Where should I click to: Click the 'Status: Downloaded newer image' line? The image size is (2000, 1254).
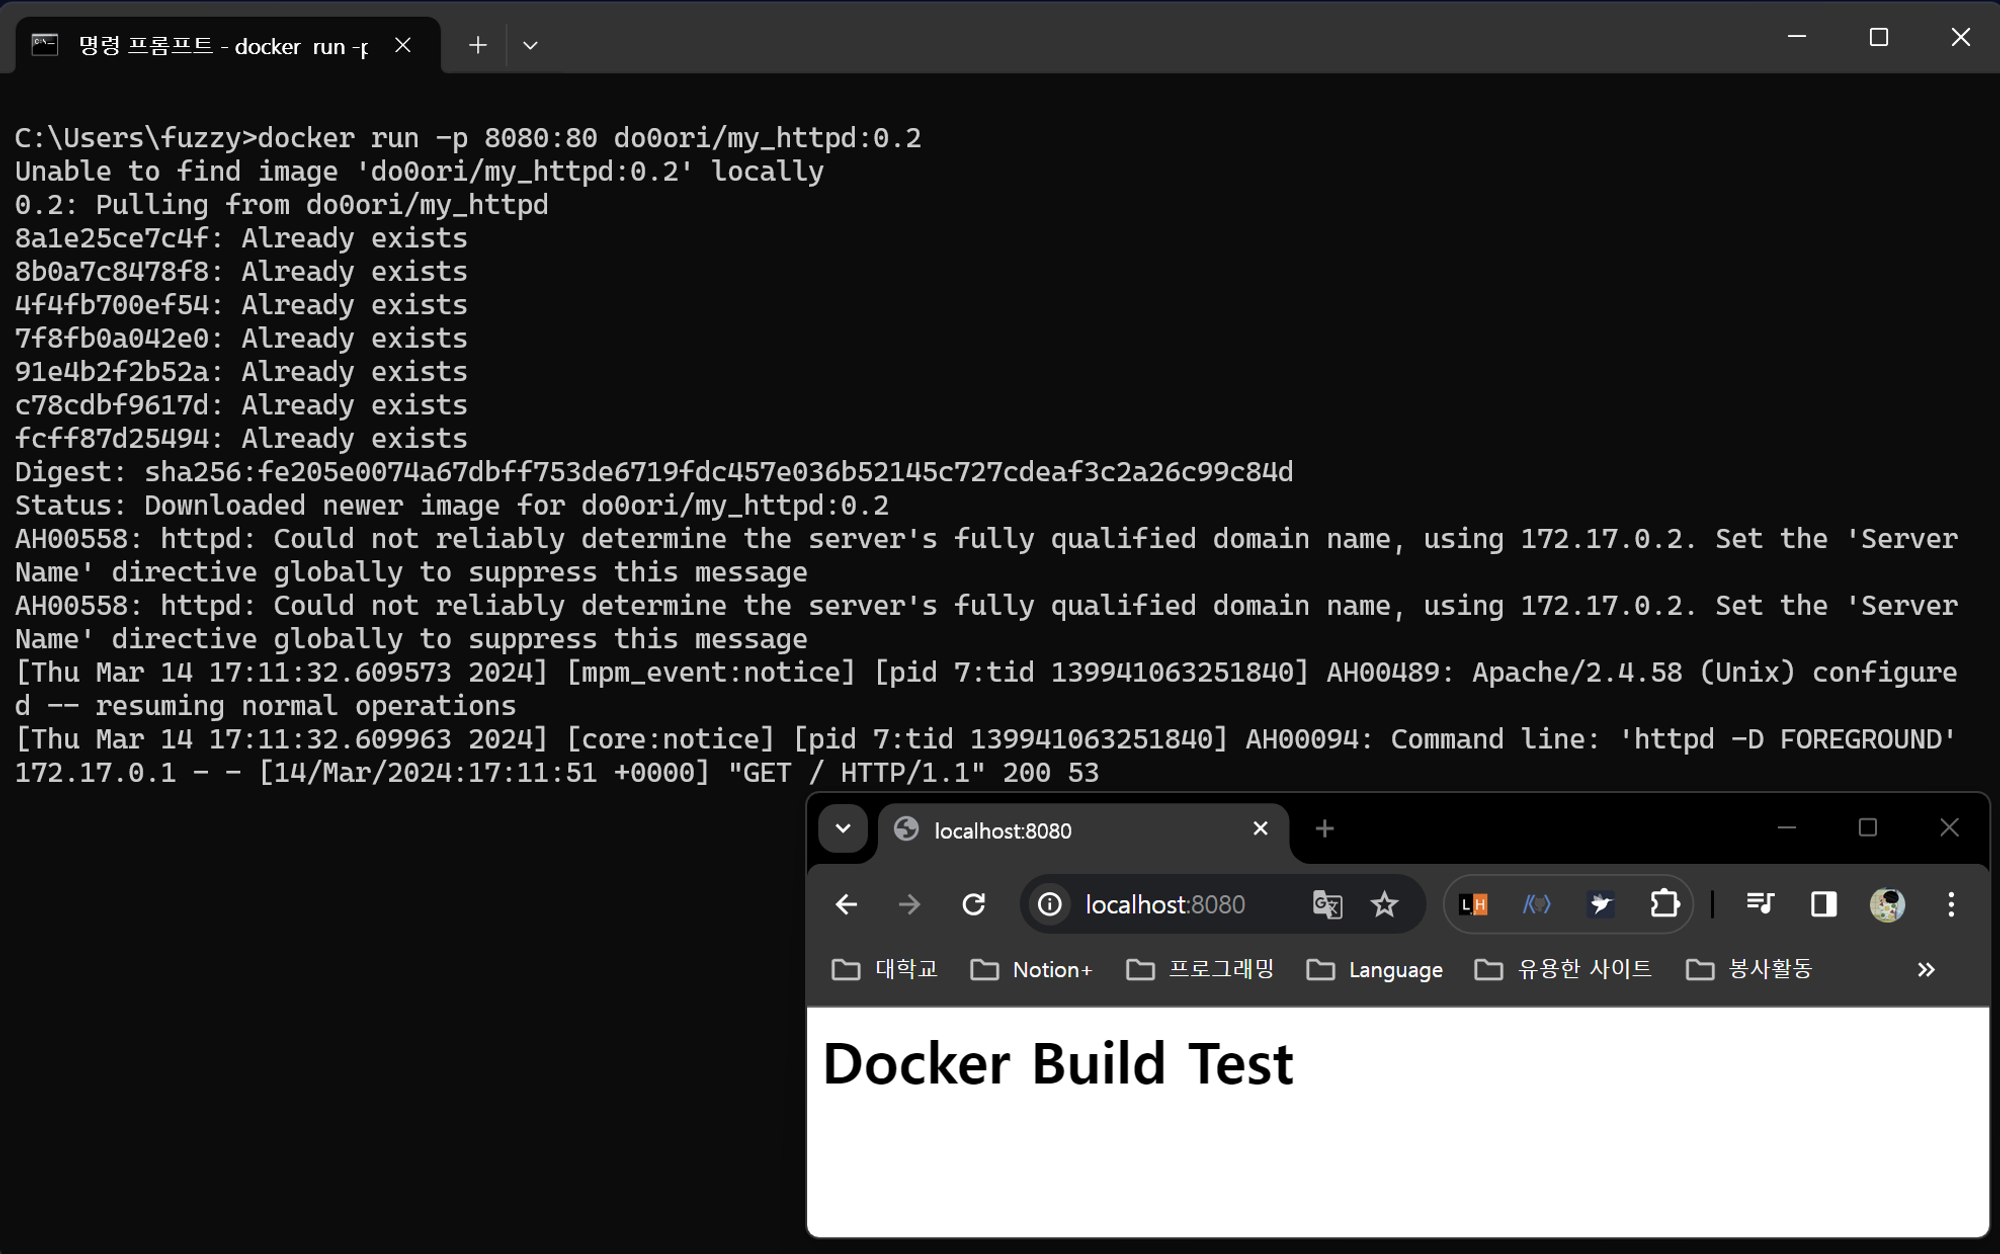click(452, 505)
